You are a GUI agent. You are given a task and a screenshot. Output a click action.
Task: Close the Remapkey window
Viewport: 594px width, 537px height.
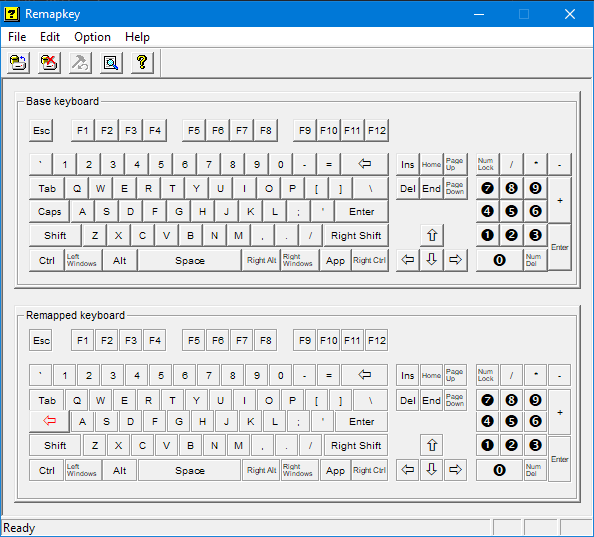[x=570, y=14]
